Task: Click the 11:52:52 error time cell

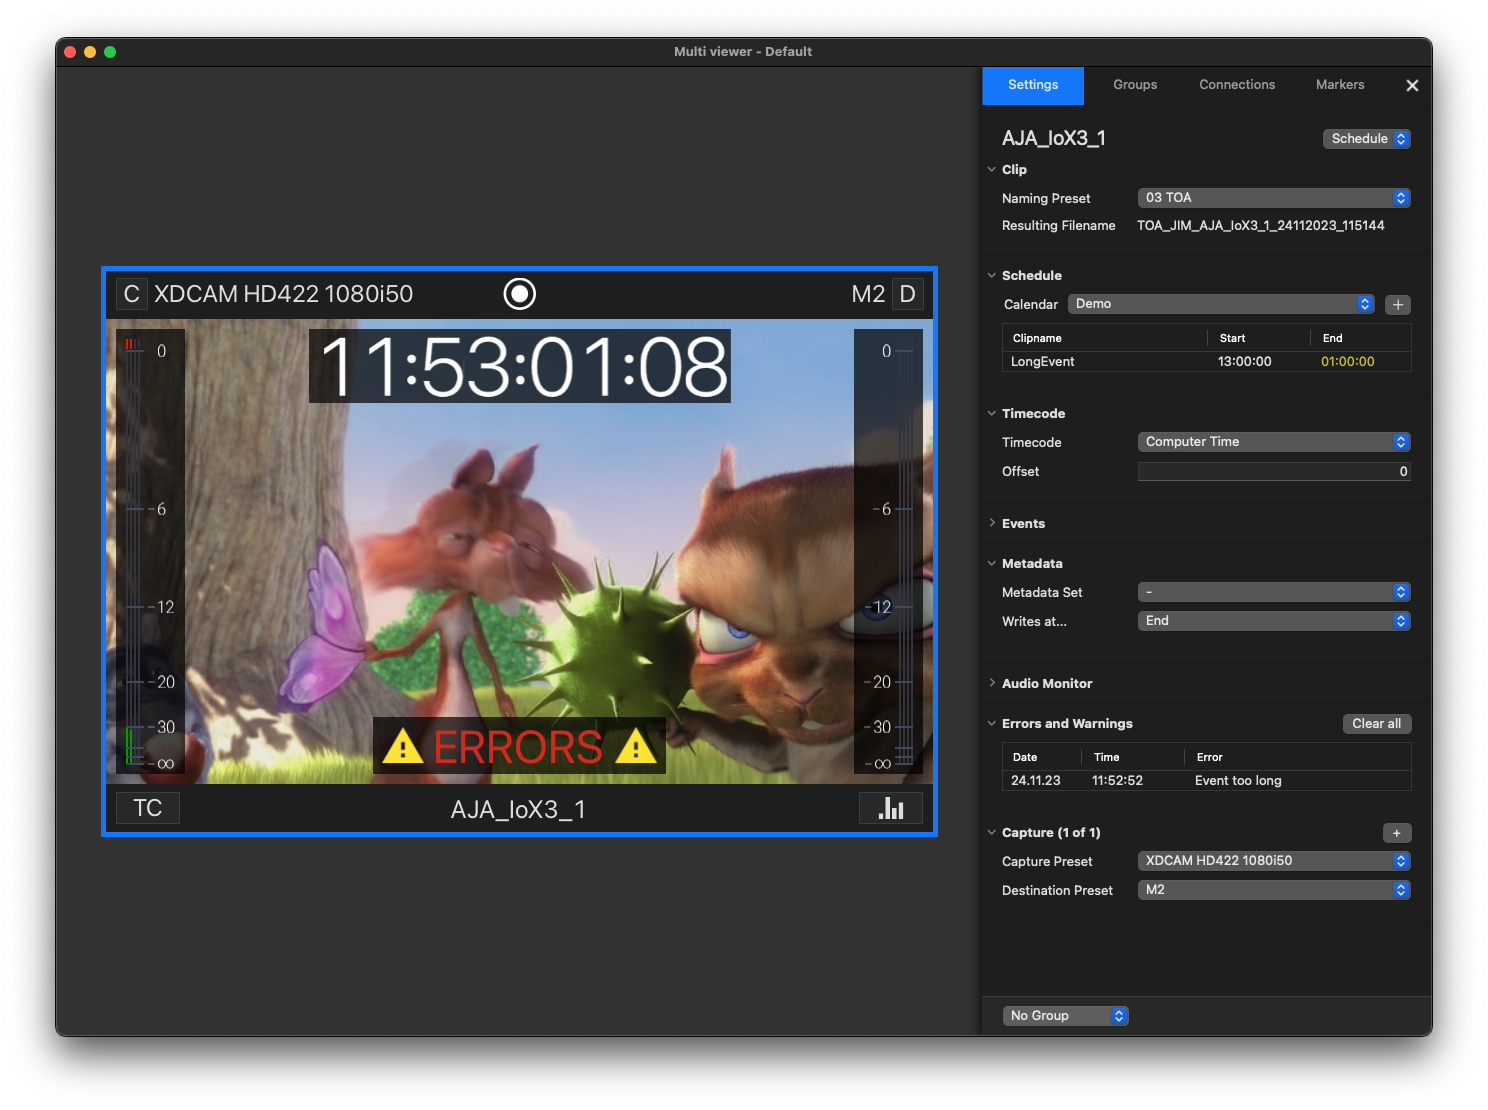Action: pyautogui.click(x=1117, y=781)
